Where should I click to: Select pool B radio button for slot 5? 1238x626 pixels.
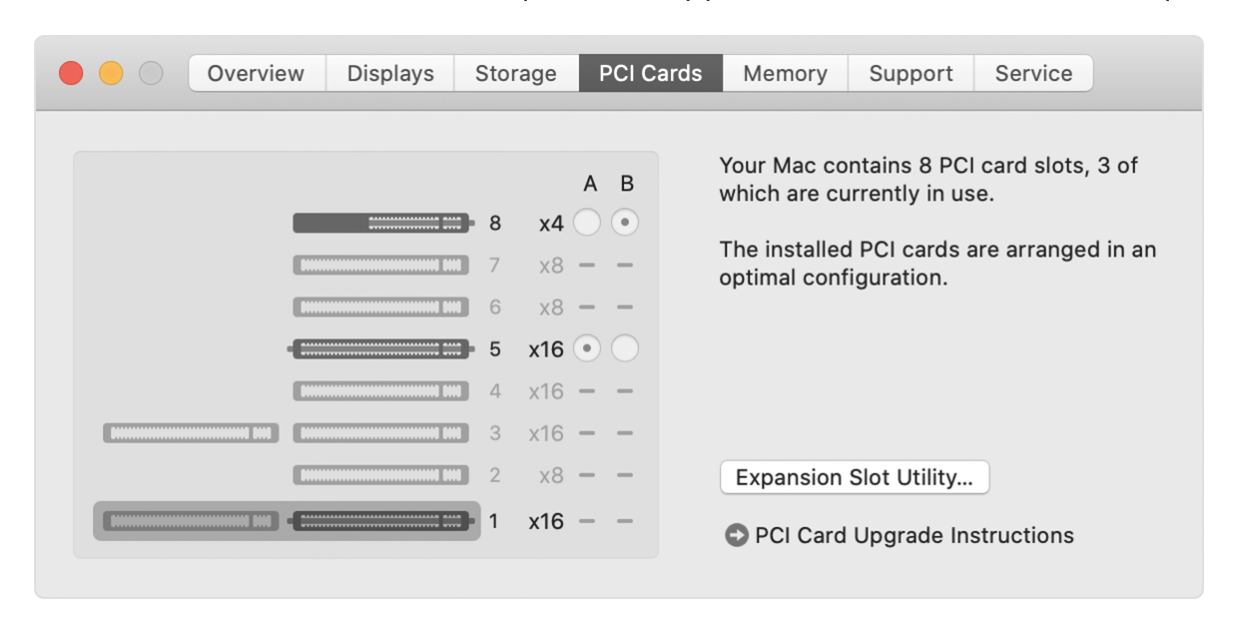(x=625, y=349)
